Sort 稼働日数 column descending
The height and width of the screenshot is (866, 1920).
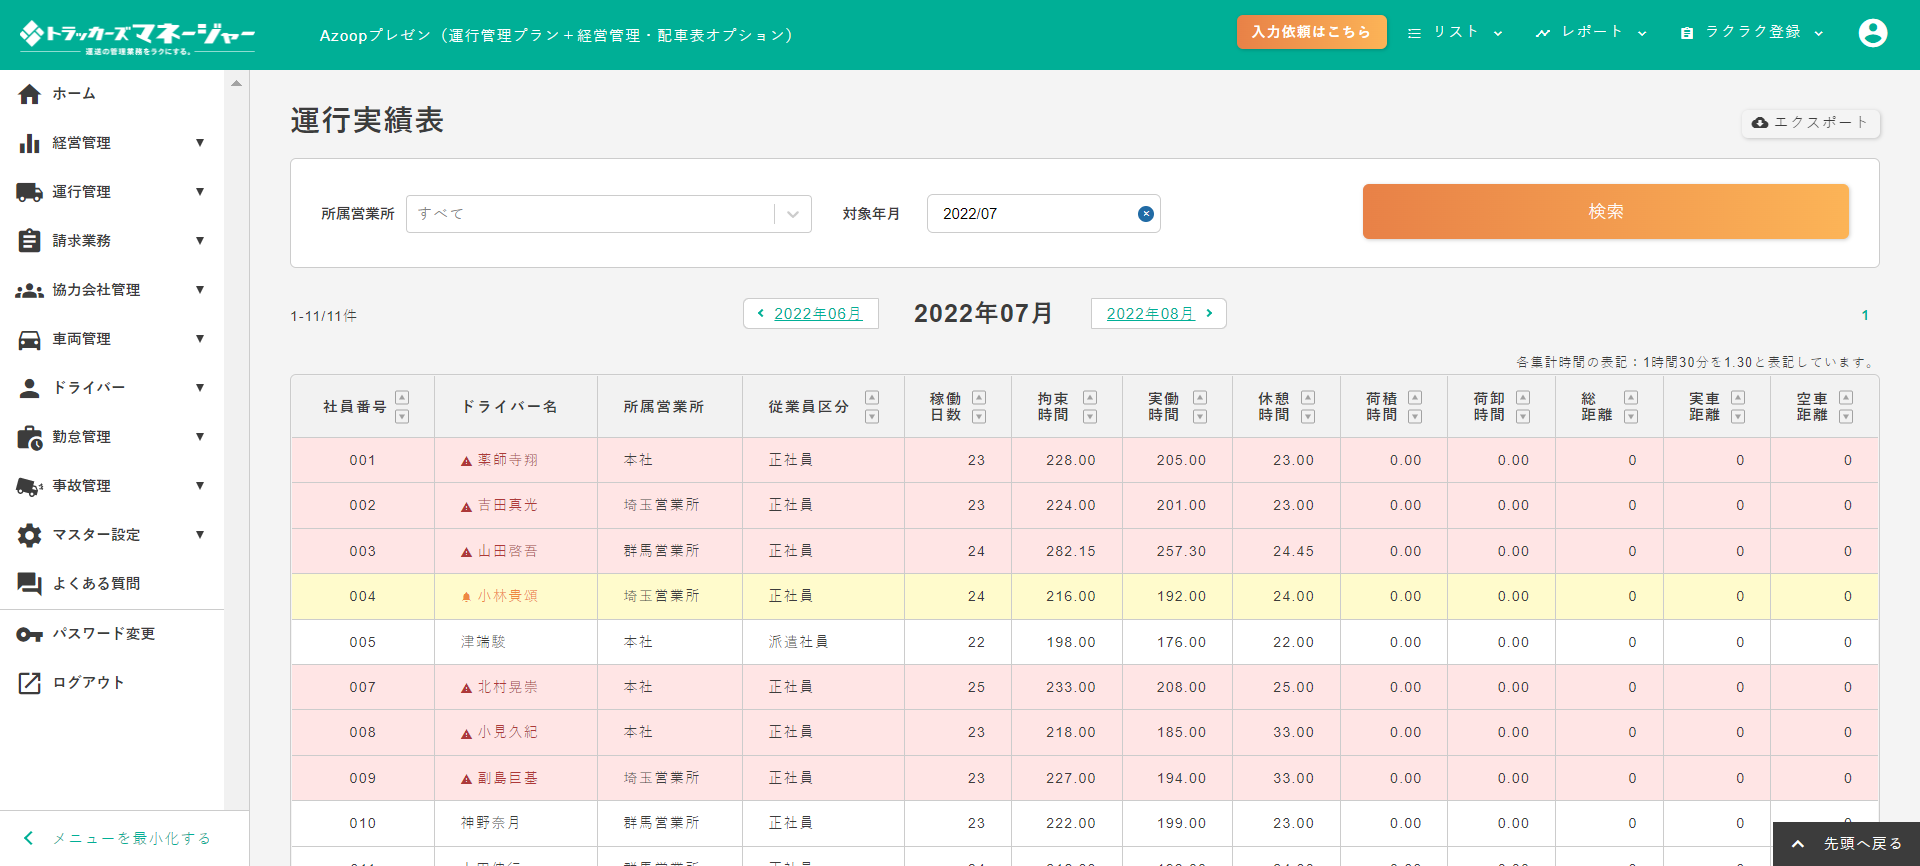pyautogui.click(x=979, y=417)
